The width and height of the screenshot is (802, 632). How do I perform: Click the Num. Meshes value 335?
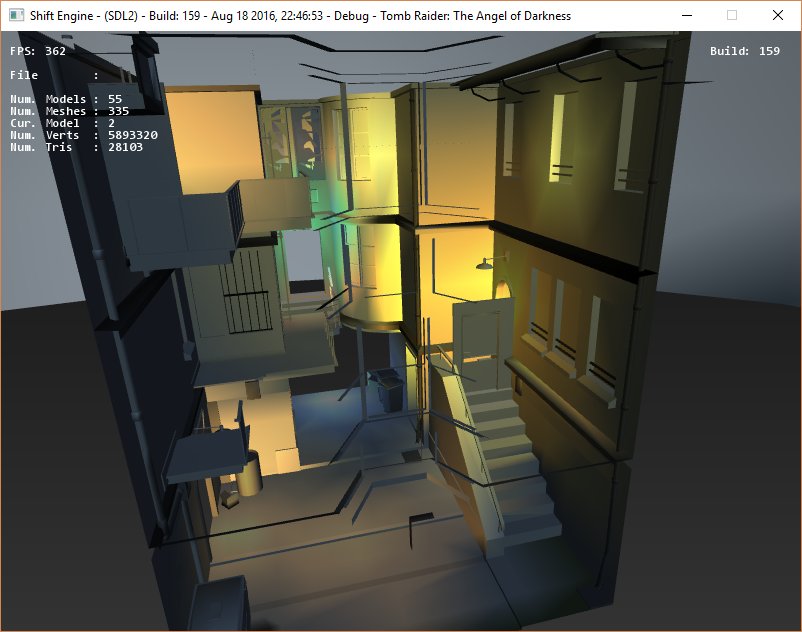[118, 111]
